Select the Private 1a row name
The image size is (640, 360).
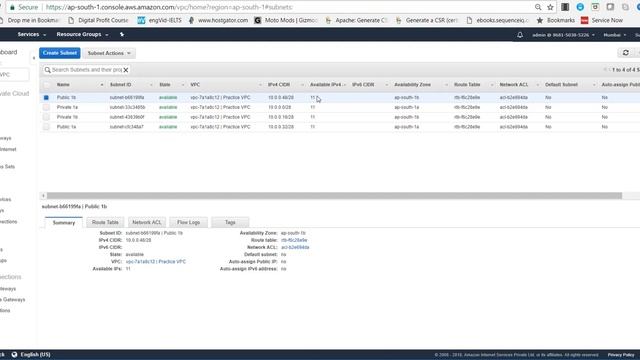coord(67,107)
